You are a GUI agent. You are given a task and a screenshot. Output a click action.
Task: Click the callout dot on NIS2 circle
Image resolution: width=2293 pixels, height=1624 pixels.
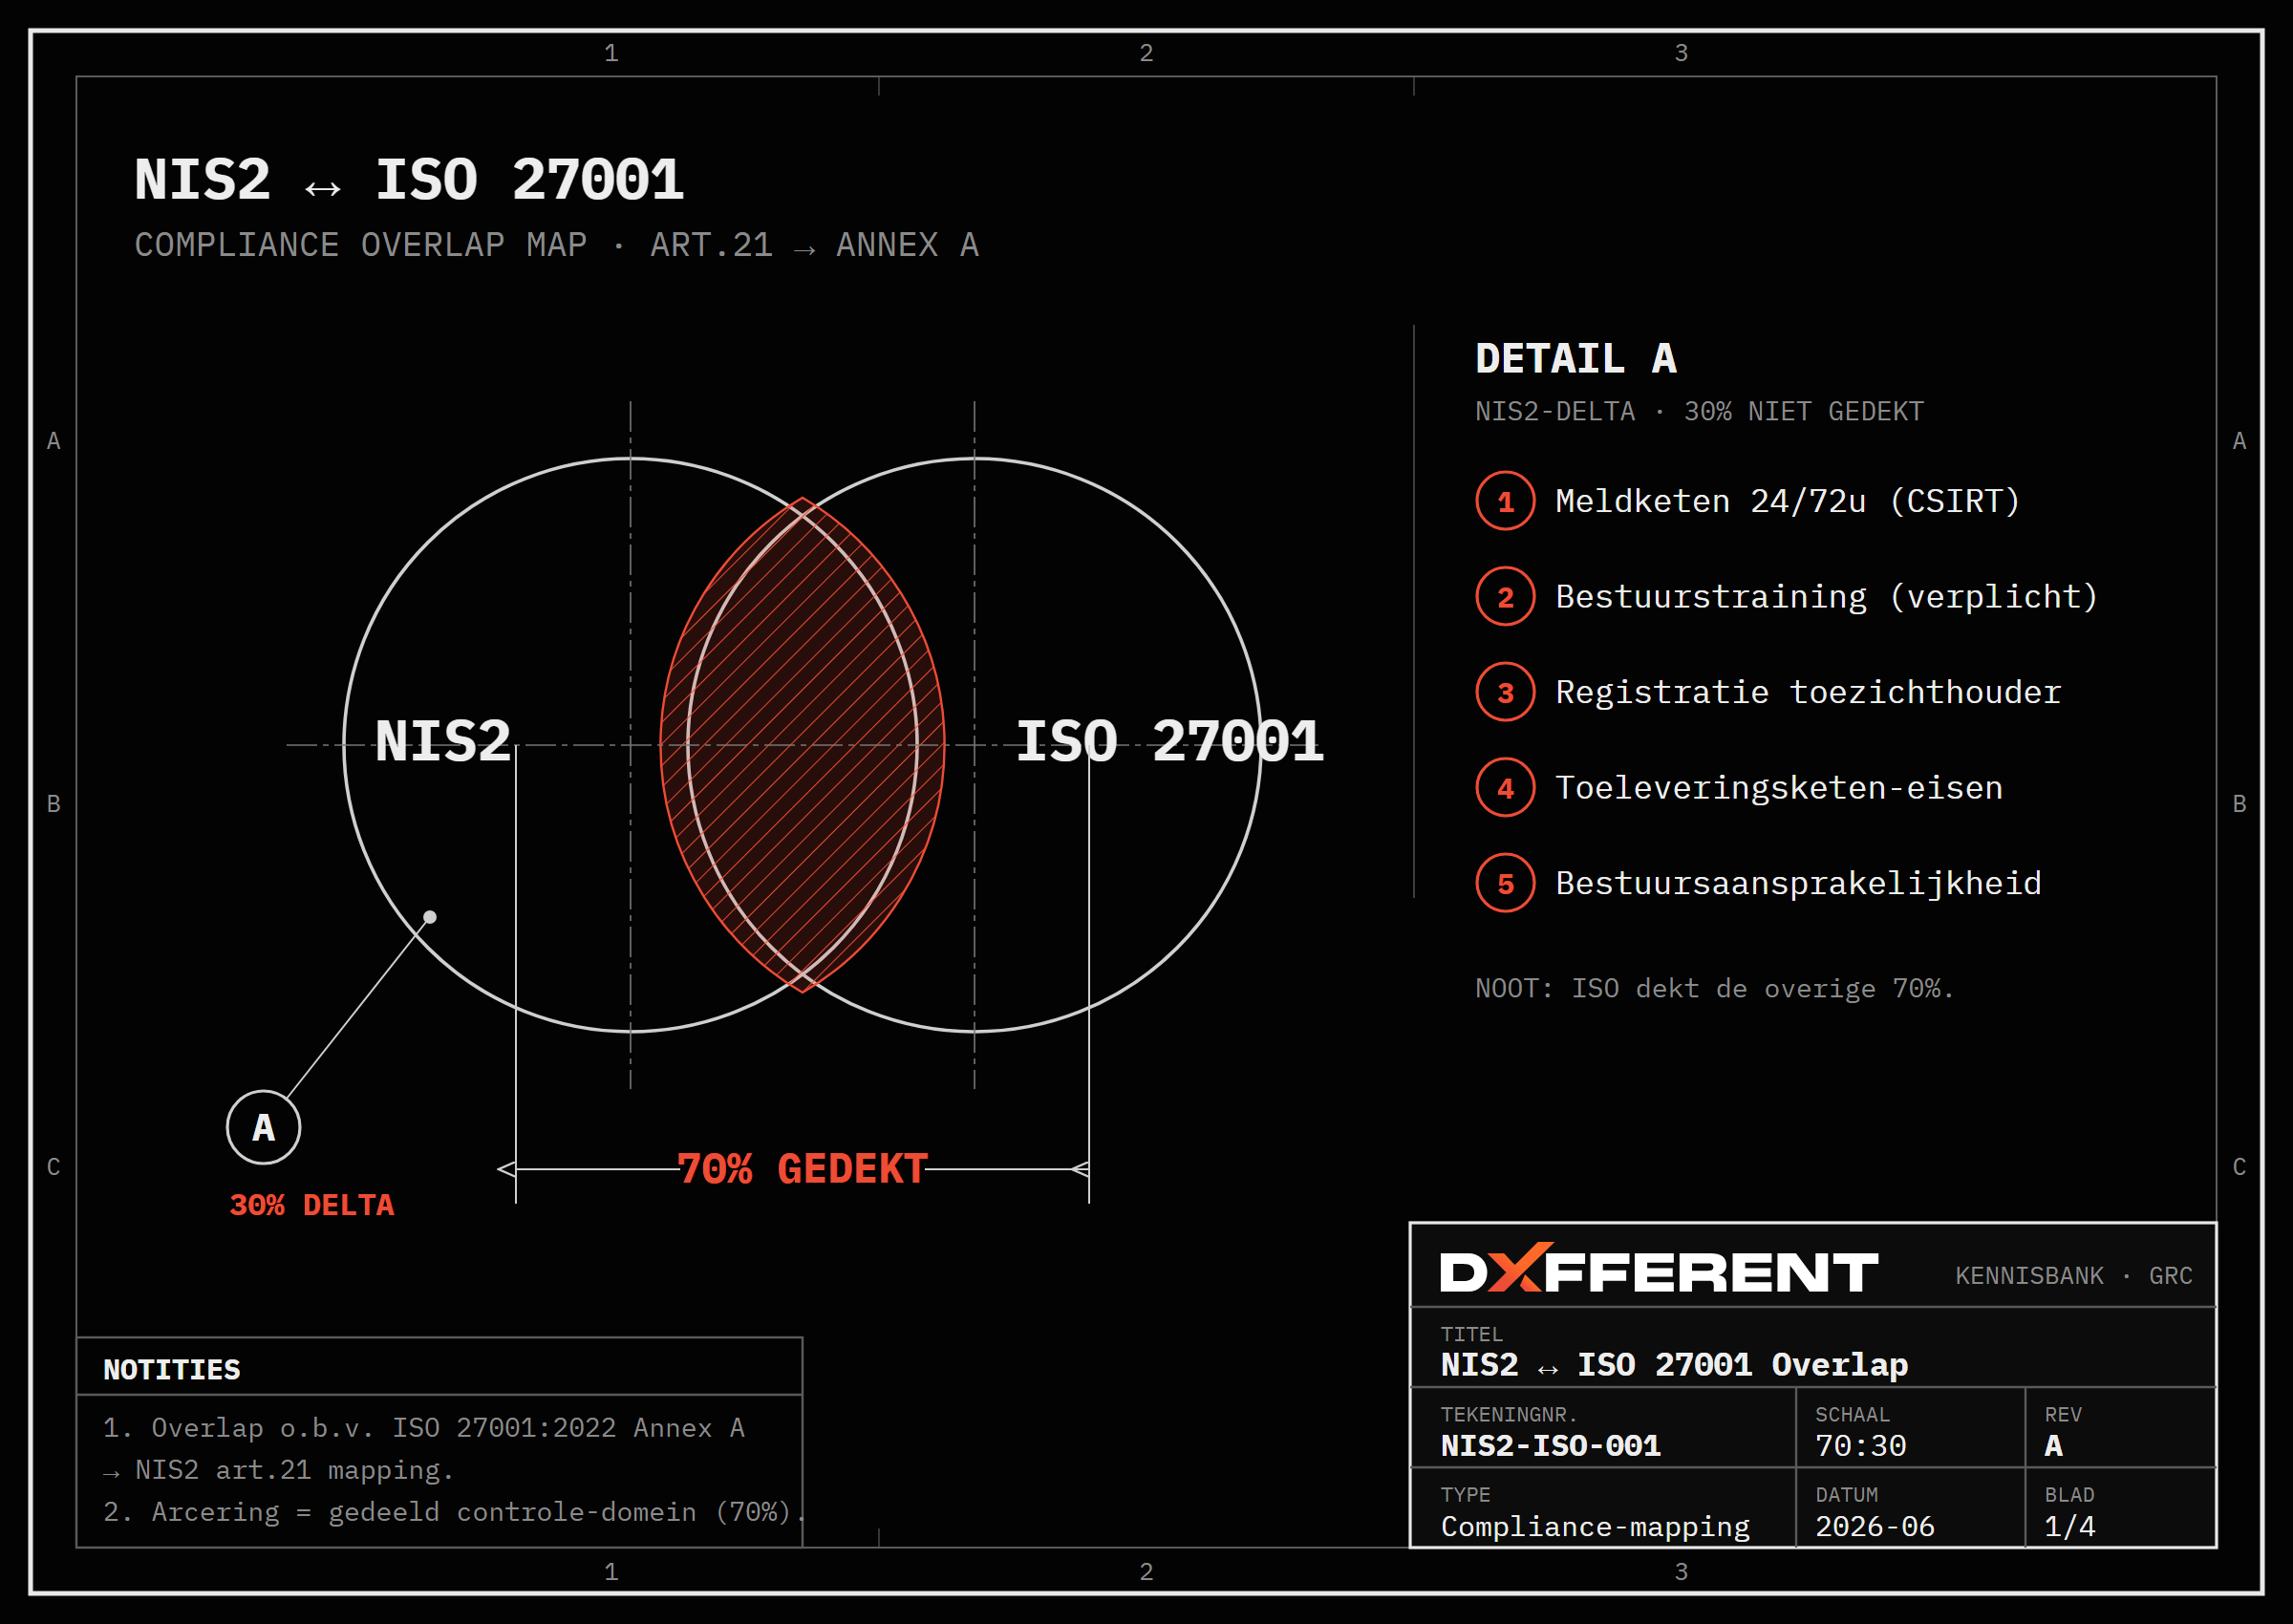tap(430, 917)
